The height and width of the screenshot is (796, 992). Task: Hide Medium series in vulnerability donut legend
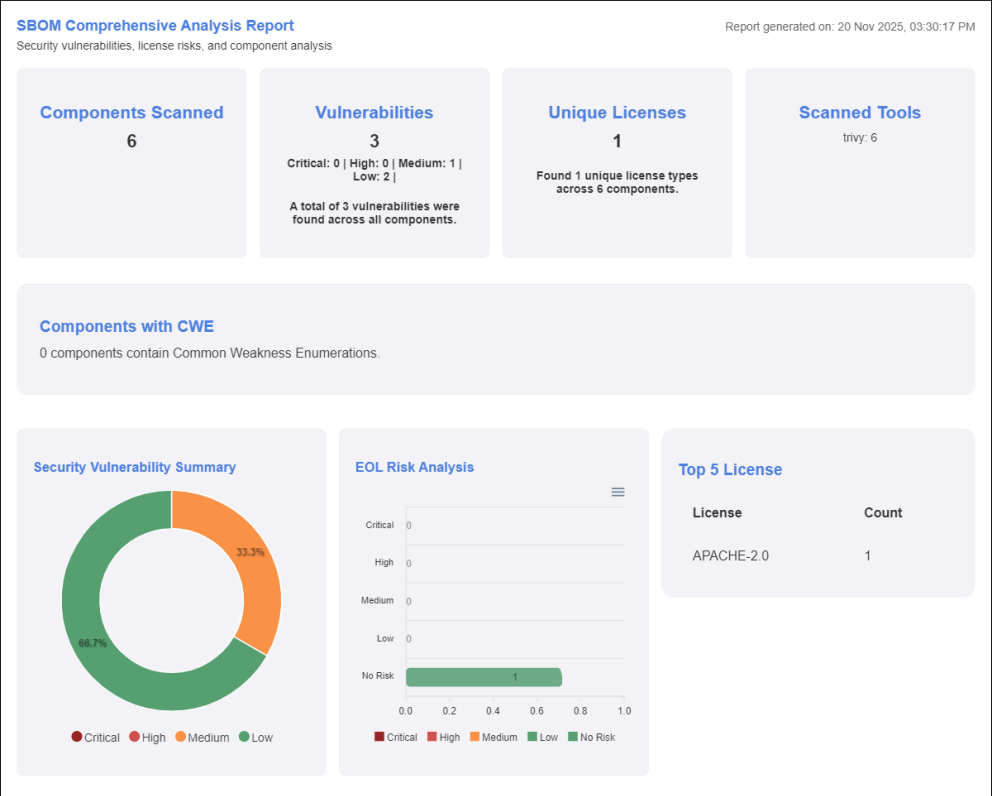pyautogui.click(x=201, y=737)
